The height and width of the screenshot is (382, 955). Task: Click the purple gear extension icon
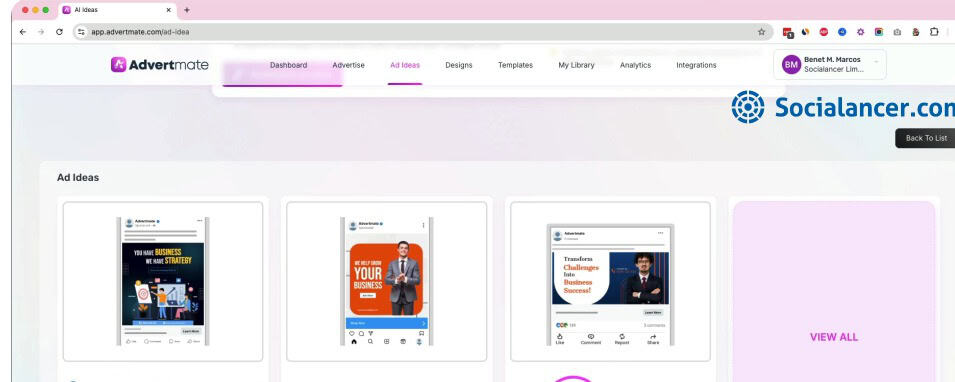861,32
